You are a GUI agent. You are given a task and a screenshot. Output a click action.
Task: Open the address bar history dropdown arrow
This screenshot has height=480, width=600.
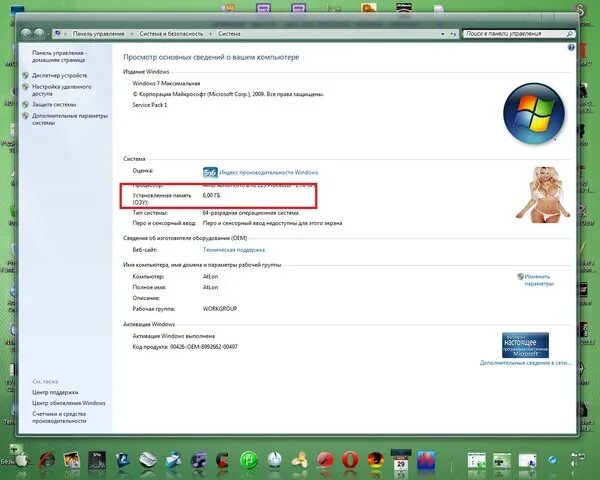coord(443,34)
